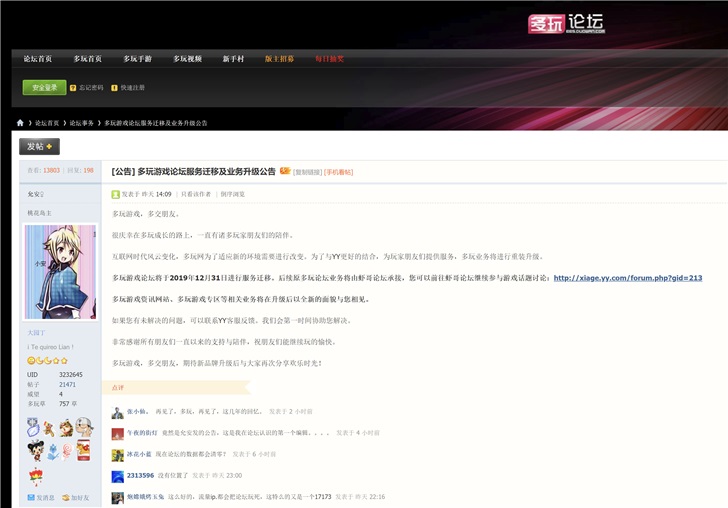The image size is (728, 508).
Task: Click the 大园丁 user group label
Action: 36,333
